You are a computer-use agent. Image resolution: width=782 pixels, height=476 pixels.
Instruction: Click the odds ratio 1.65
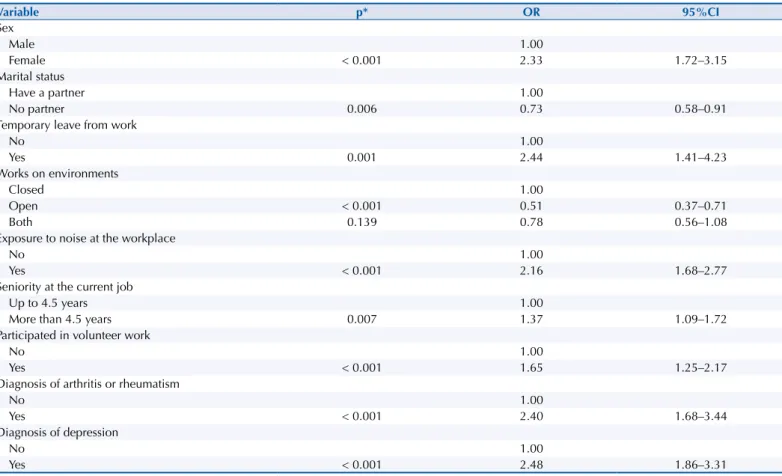pyautogui.click(x=531, y=368)
